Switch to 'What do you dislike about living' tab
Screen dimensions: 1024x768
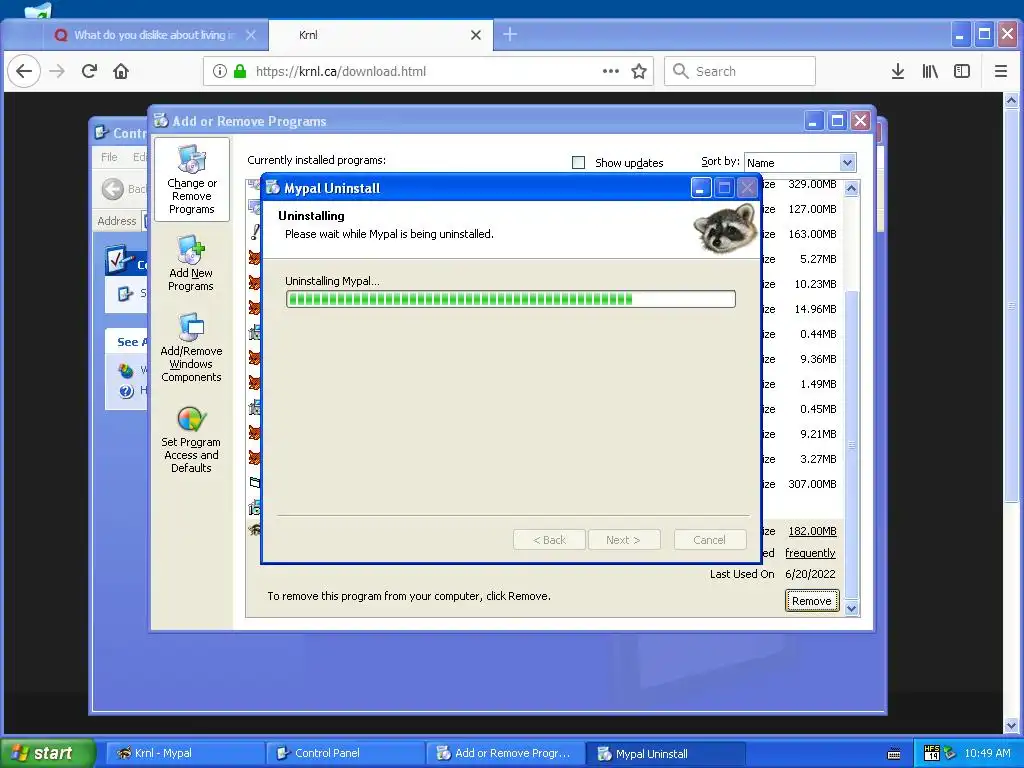coord(154,35)
